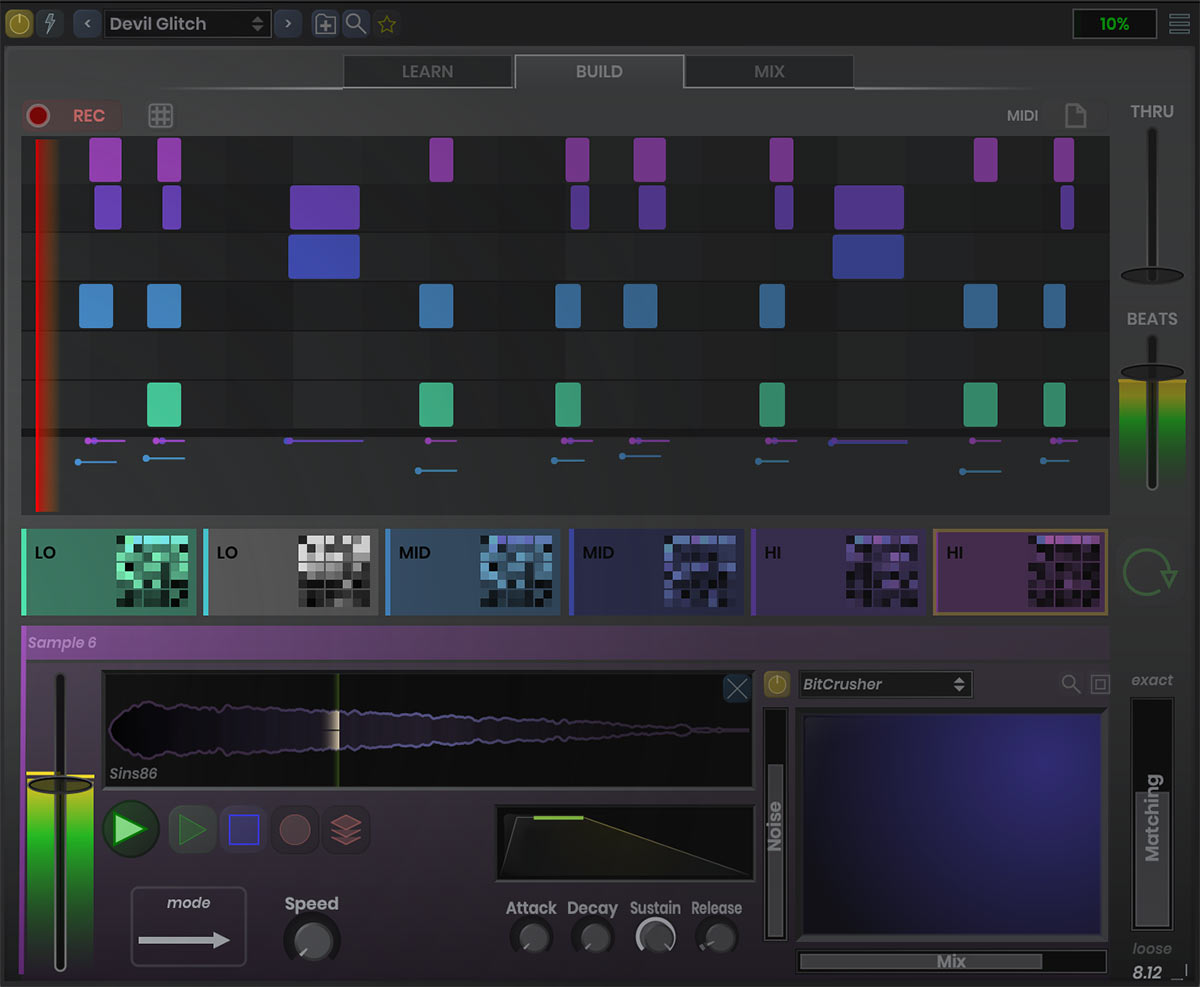Open the Devil Glitch preset dropdown
The height and width of the screenshot is (987, 1200).
point(187,23)
